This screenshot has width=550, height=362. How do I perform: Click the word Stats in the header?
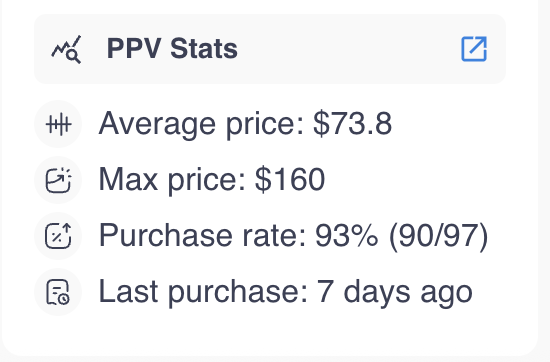point(204,48)
